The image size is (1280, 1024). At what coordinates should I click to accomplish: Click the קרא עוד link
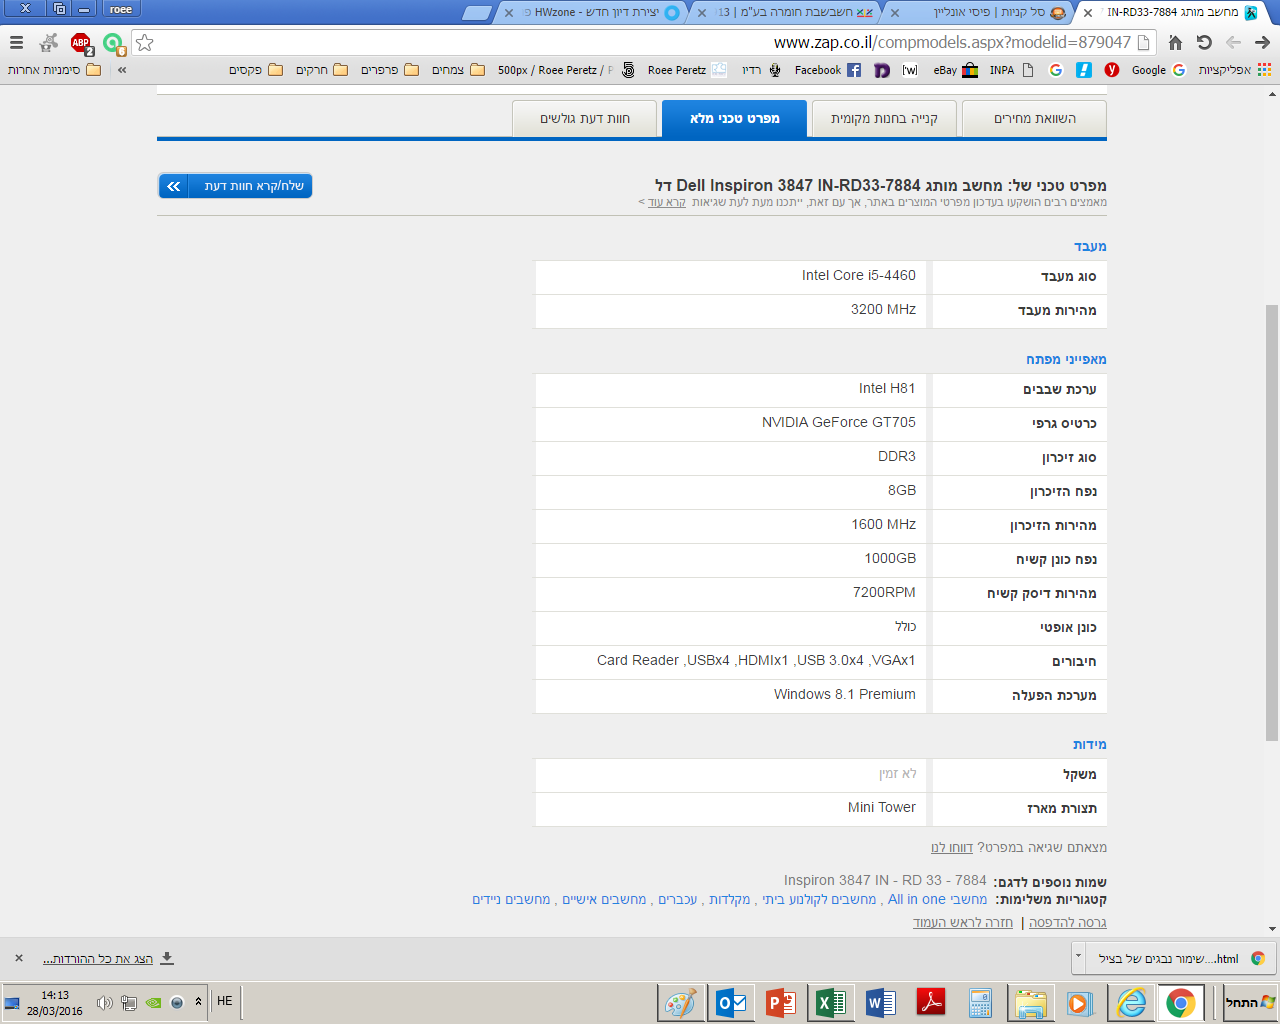point(666,202)
